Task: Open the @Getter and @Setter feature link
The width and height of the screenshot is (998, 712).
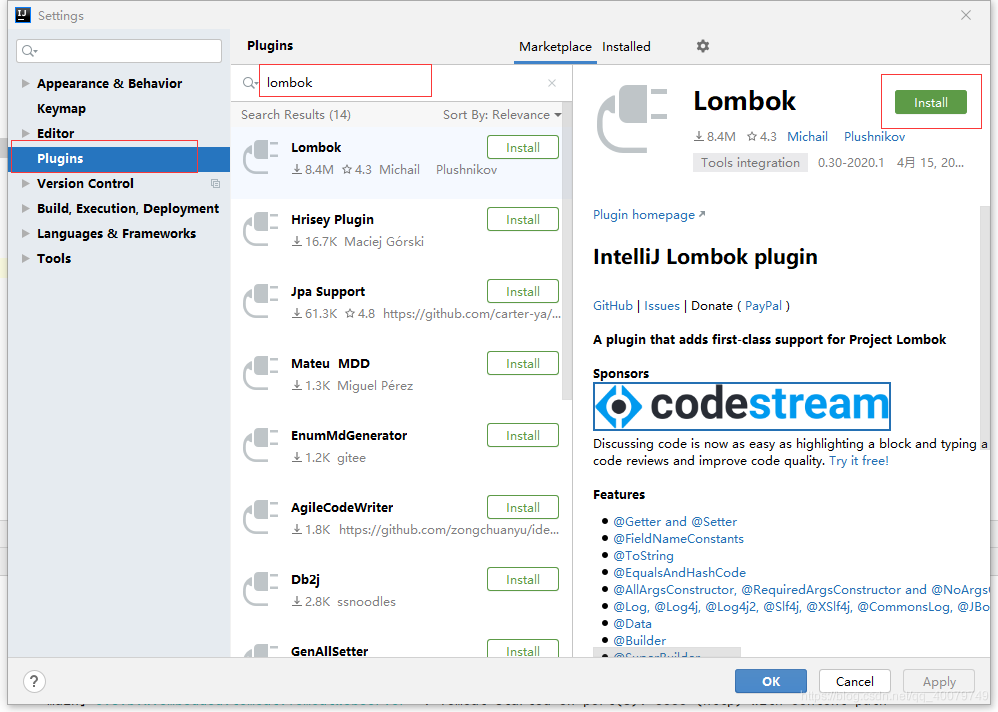Action: pyautogui.click(x=675, y=522)
